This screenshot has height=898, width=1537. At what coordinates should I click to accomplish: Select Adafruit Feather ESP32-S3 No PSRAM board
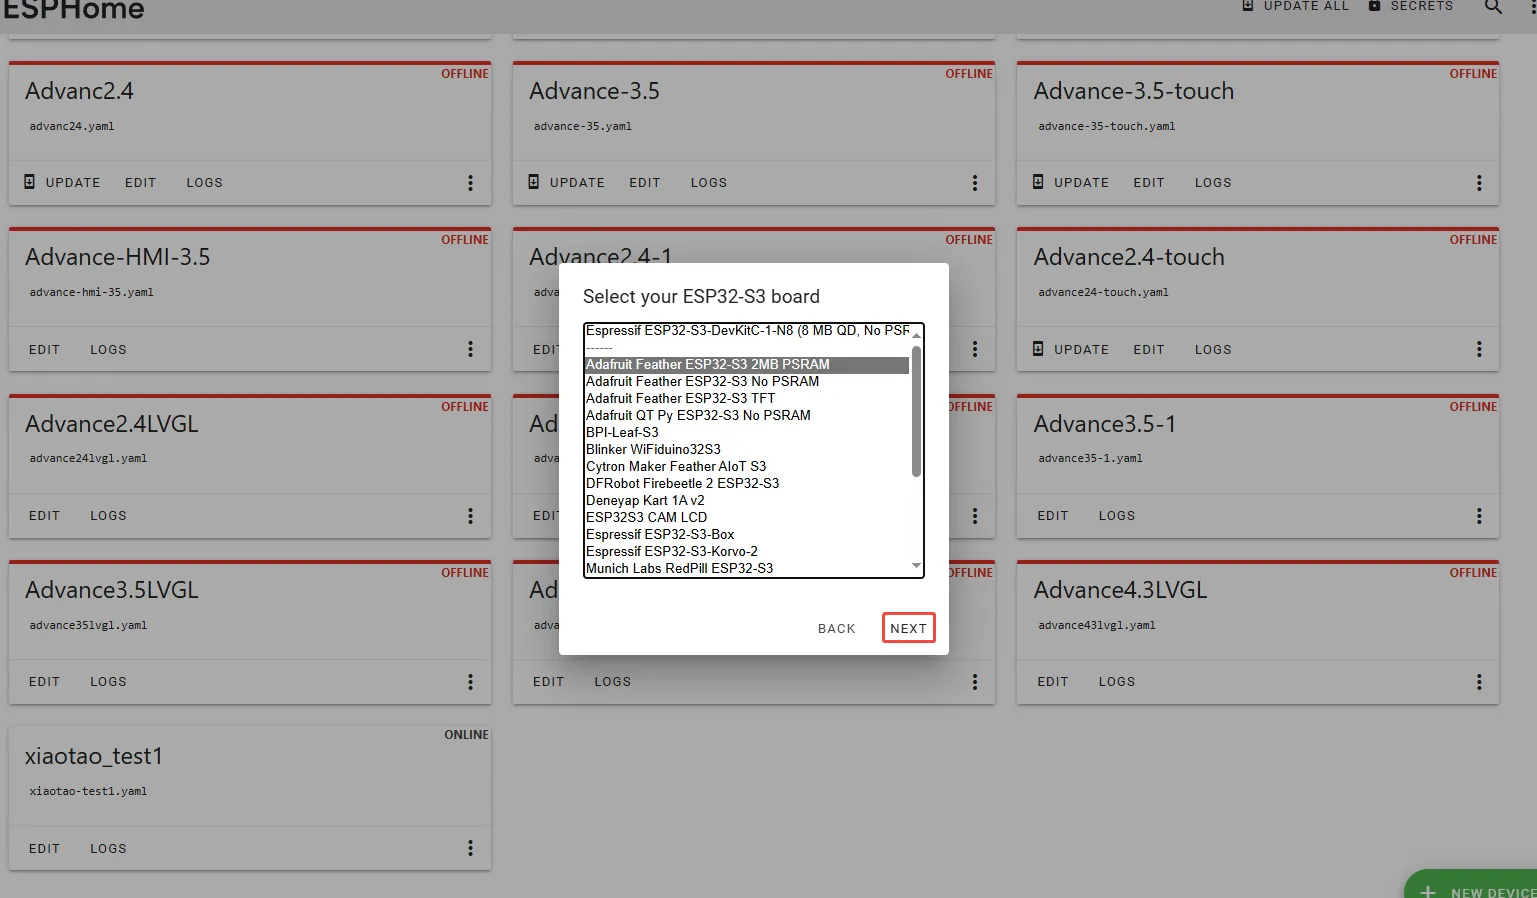coord(747,382)
